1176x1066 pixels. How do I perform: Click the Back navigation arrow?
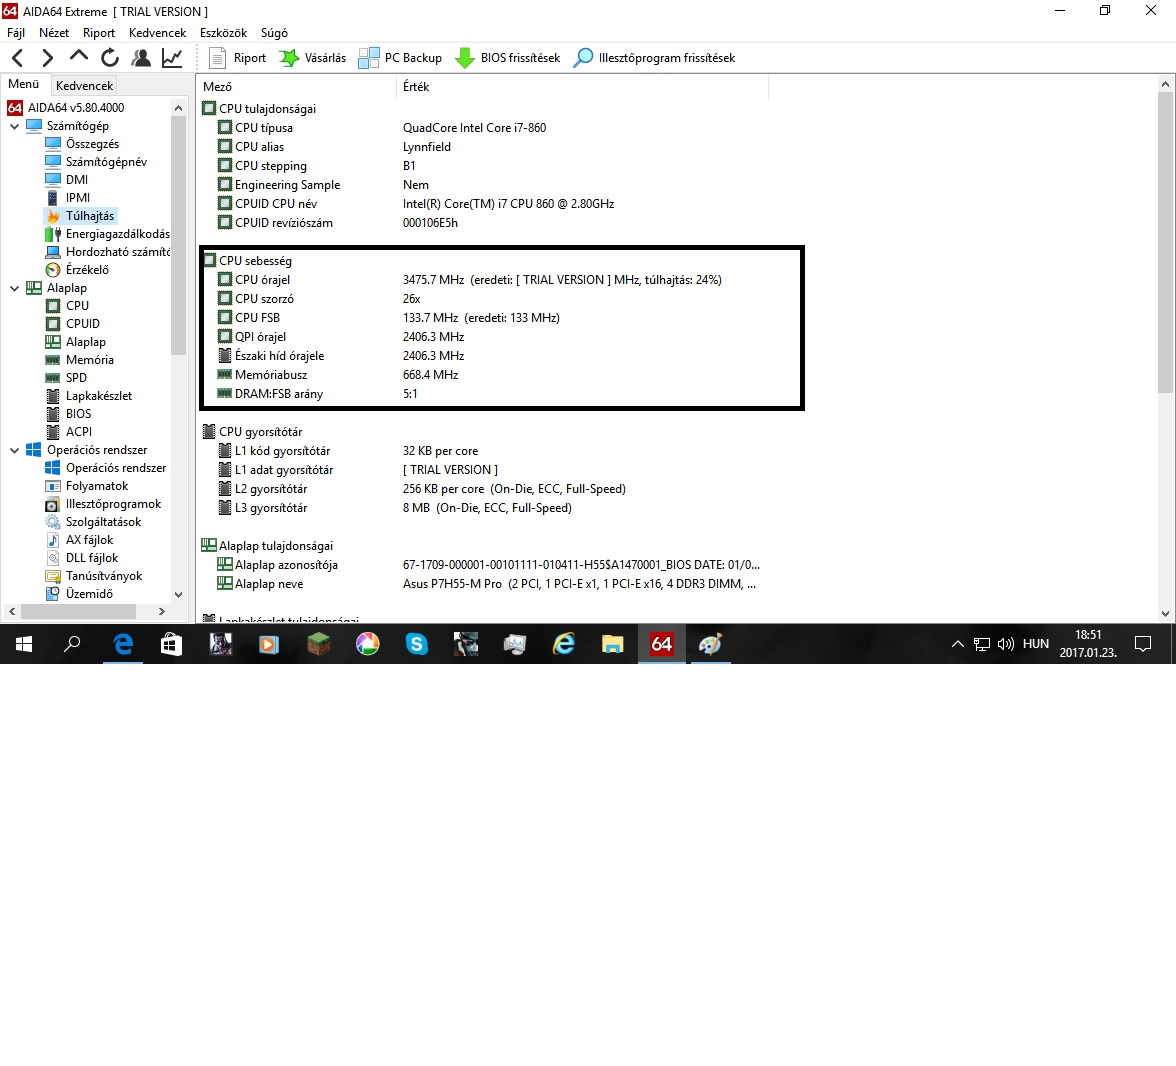pos(18,58)
